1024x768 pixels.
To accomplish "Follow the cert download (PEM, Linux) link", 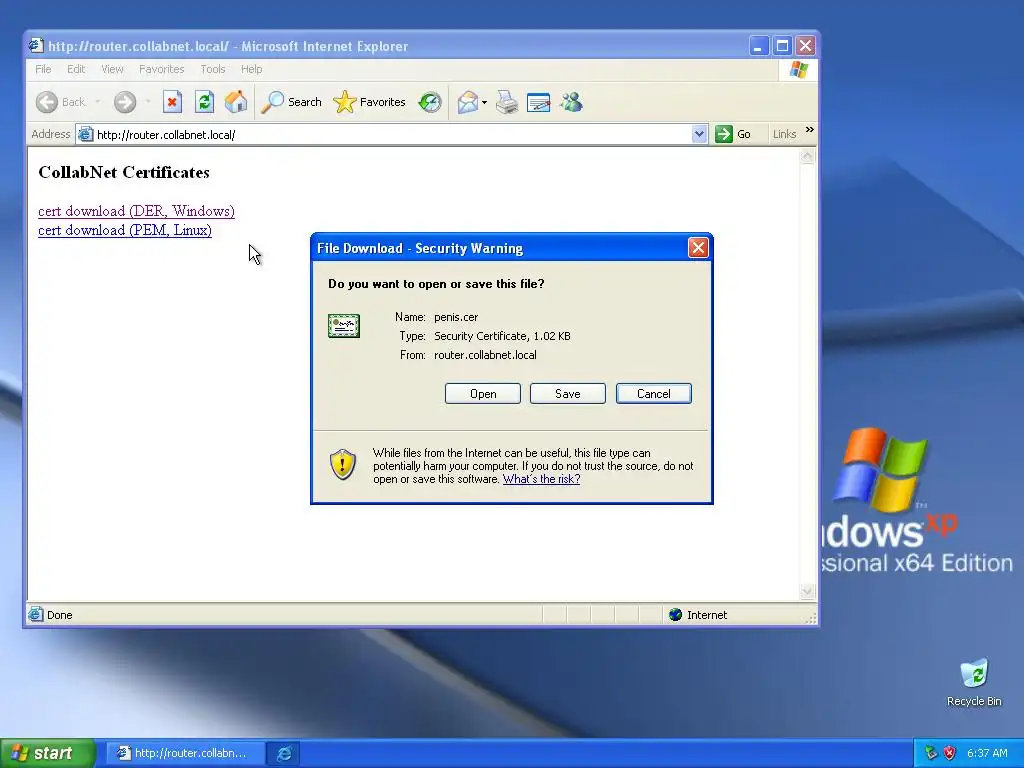I will pos(125,230).
